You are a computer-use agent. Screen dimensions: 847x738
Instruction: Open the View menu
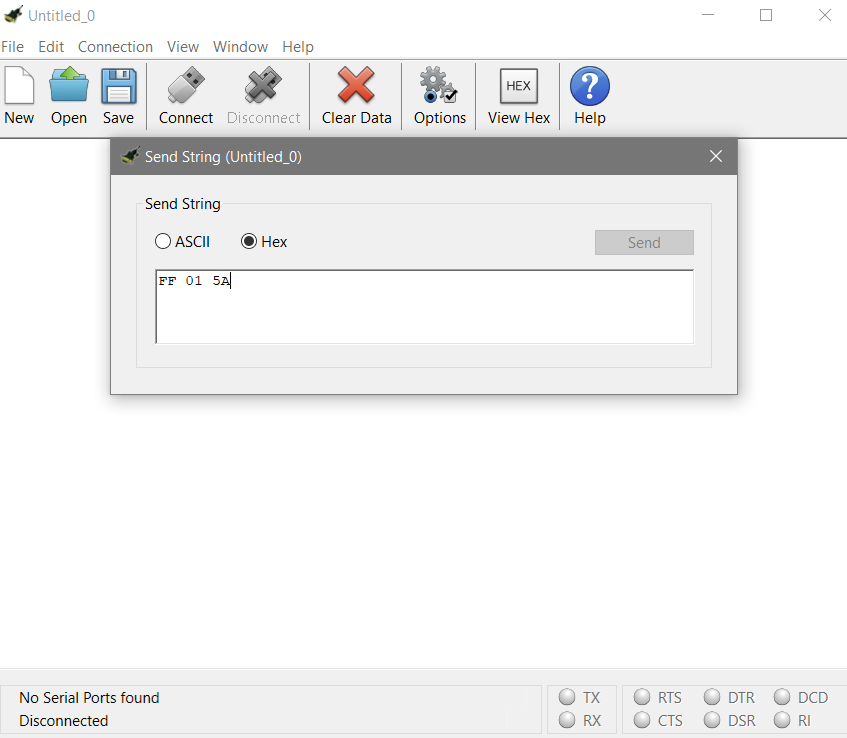point(183,47)
